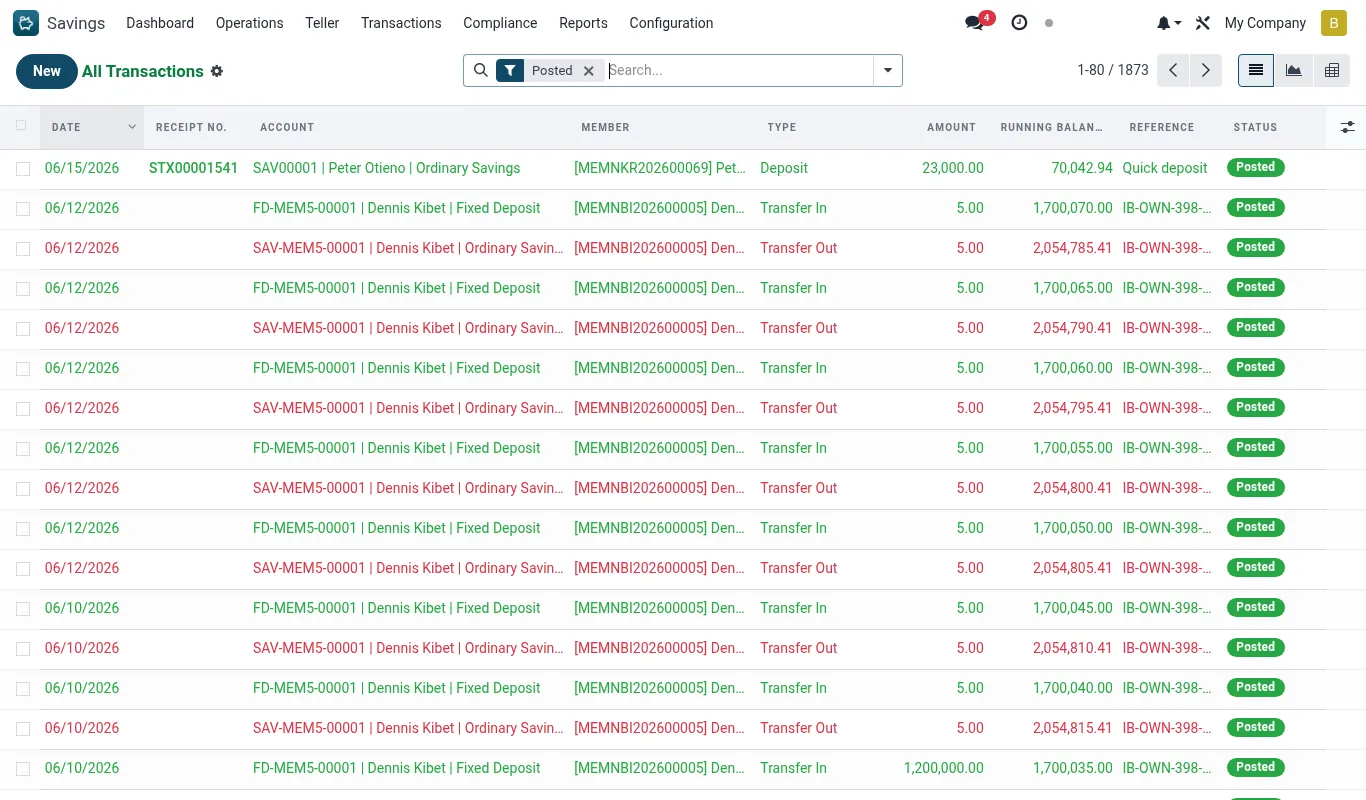Click the 2,054,810.41 running balance cell
The image size is (1366, 800).
click(x=1072, y=648)
